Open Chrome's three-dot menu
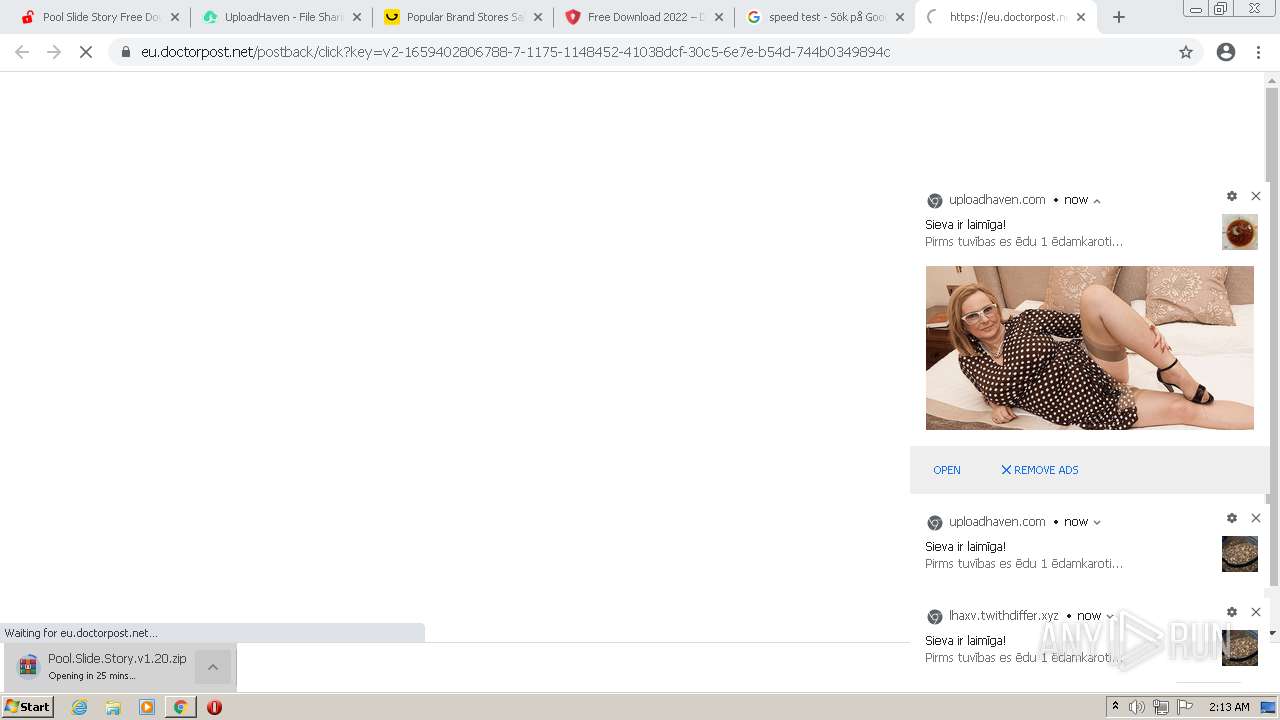The height and width of the screenshot is (720, 1280). click(1258, 52)
